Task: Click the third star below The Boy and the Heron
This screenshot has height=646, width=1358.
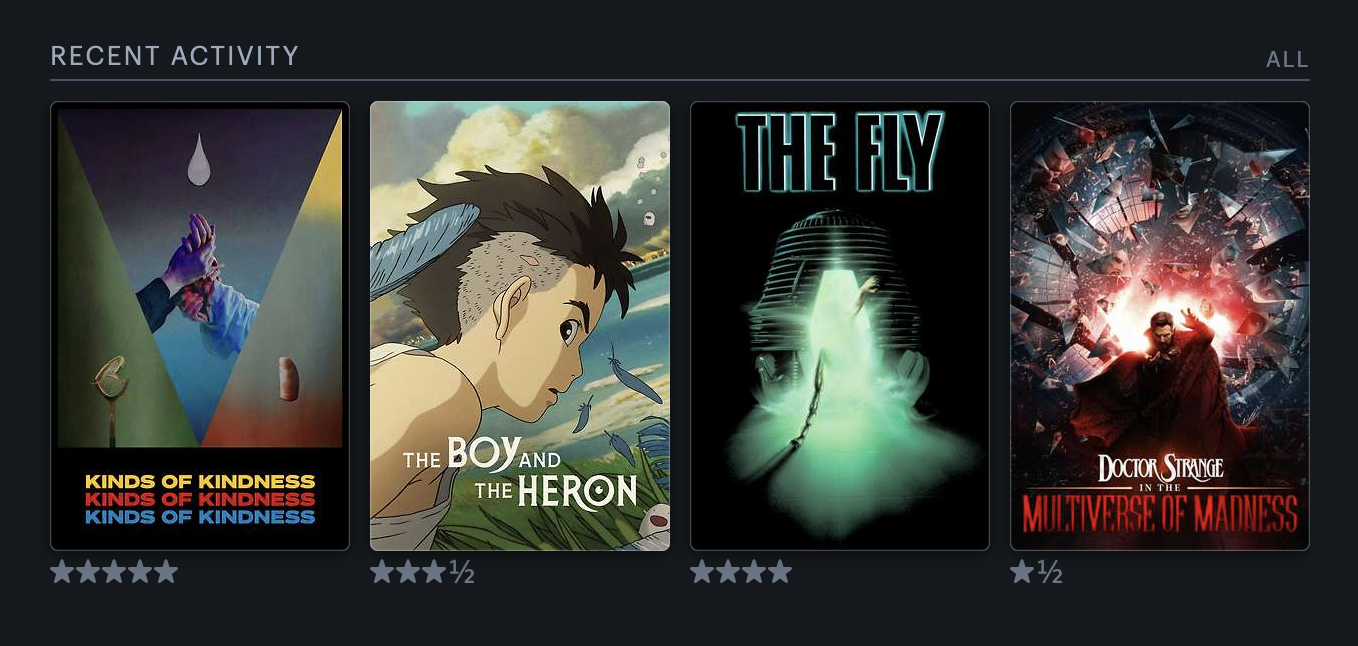Action: (434, 572)
